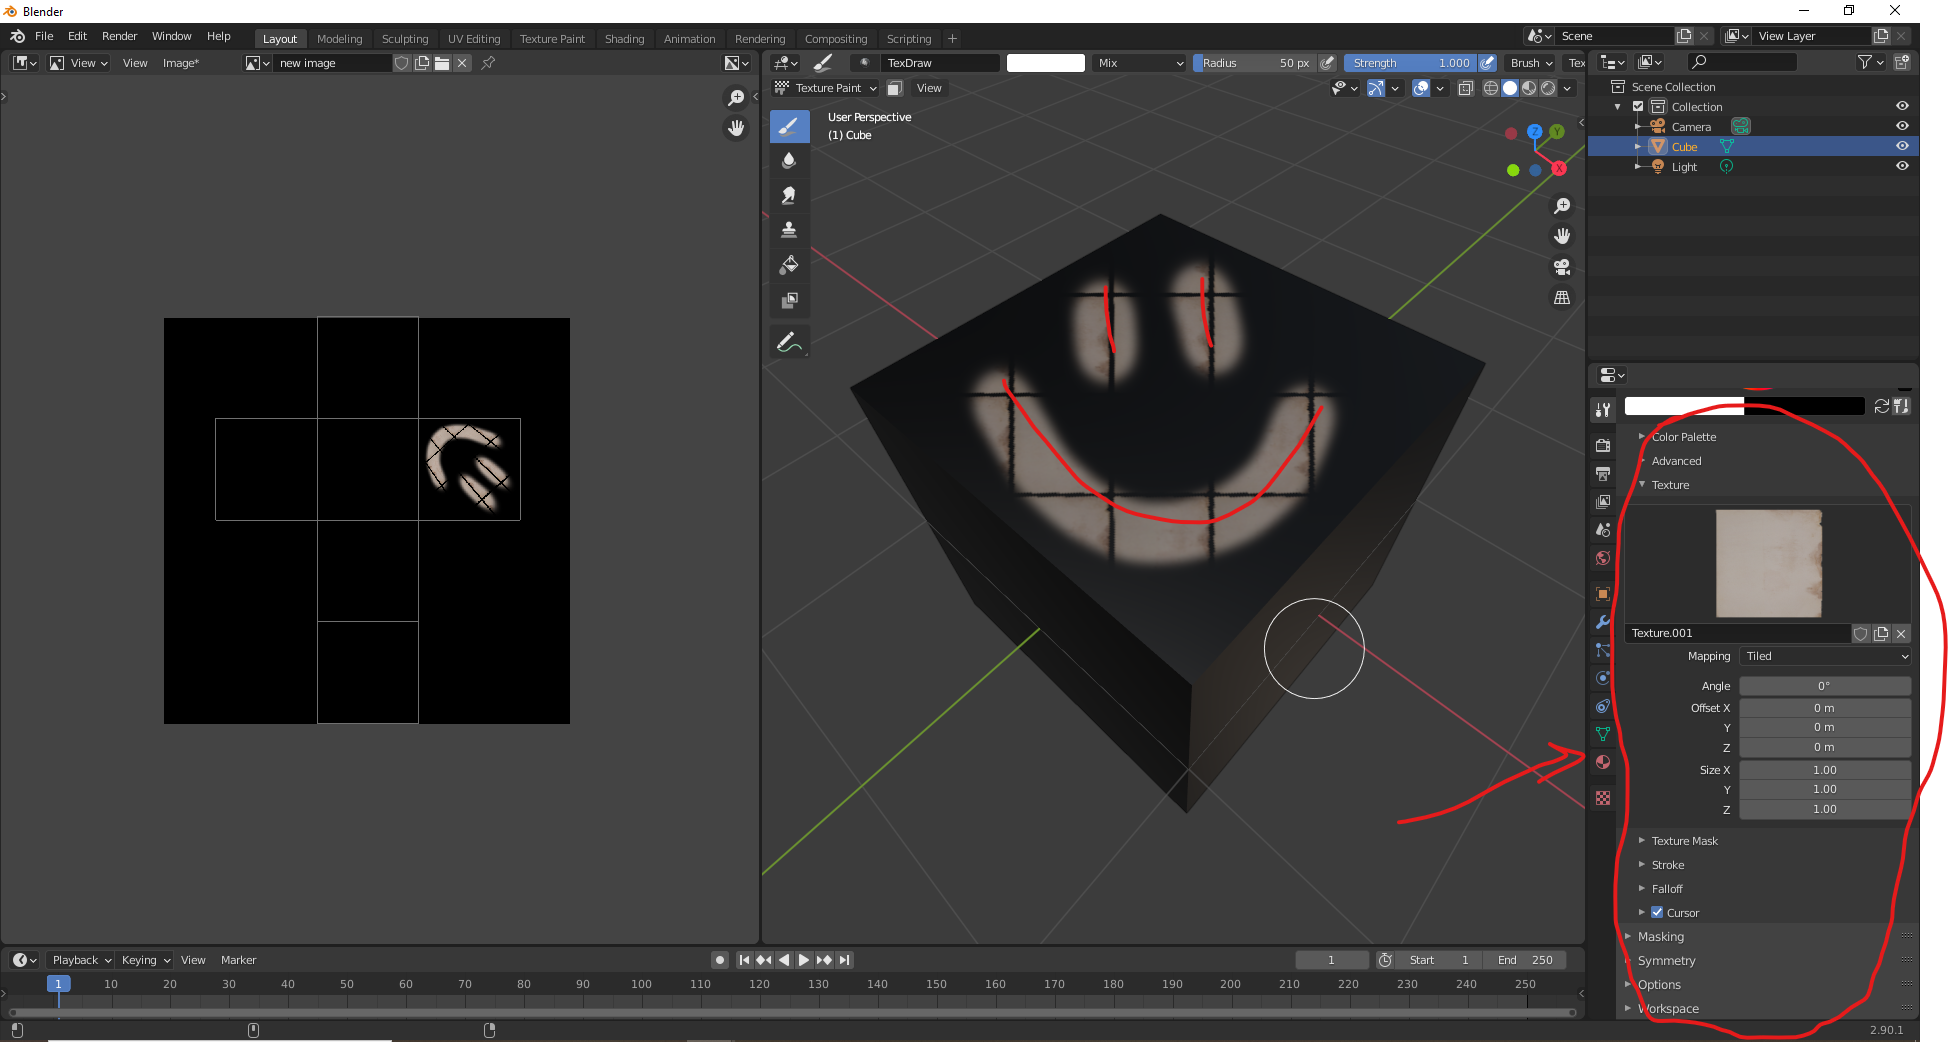Open Object Constraints properties tab
1948x1042 pixels.
pos(1603,706)
